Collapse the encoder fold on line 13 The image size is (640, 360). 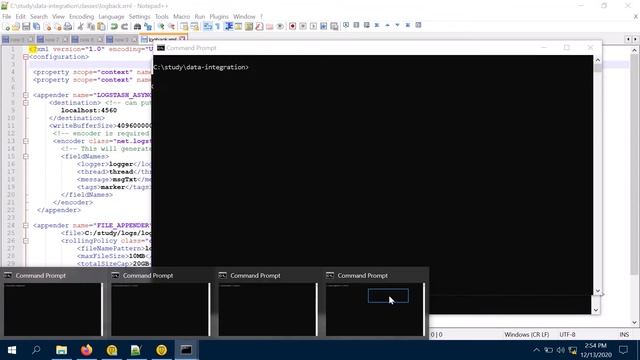(25, 141)
